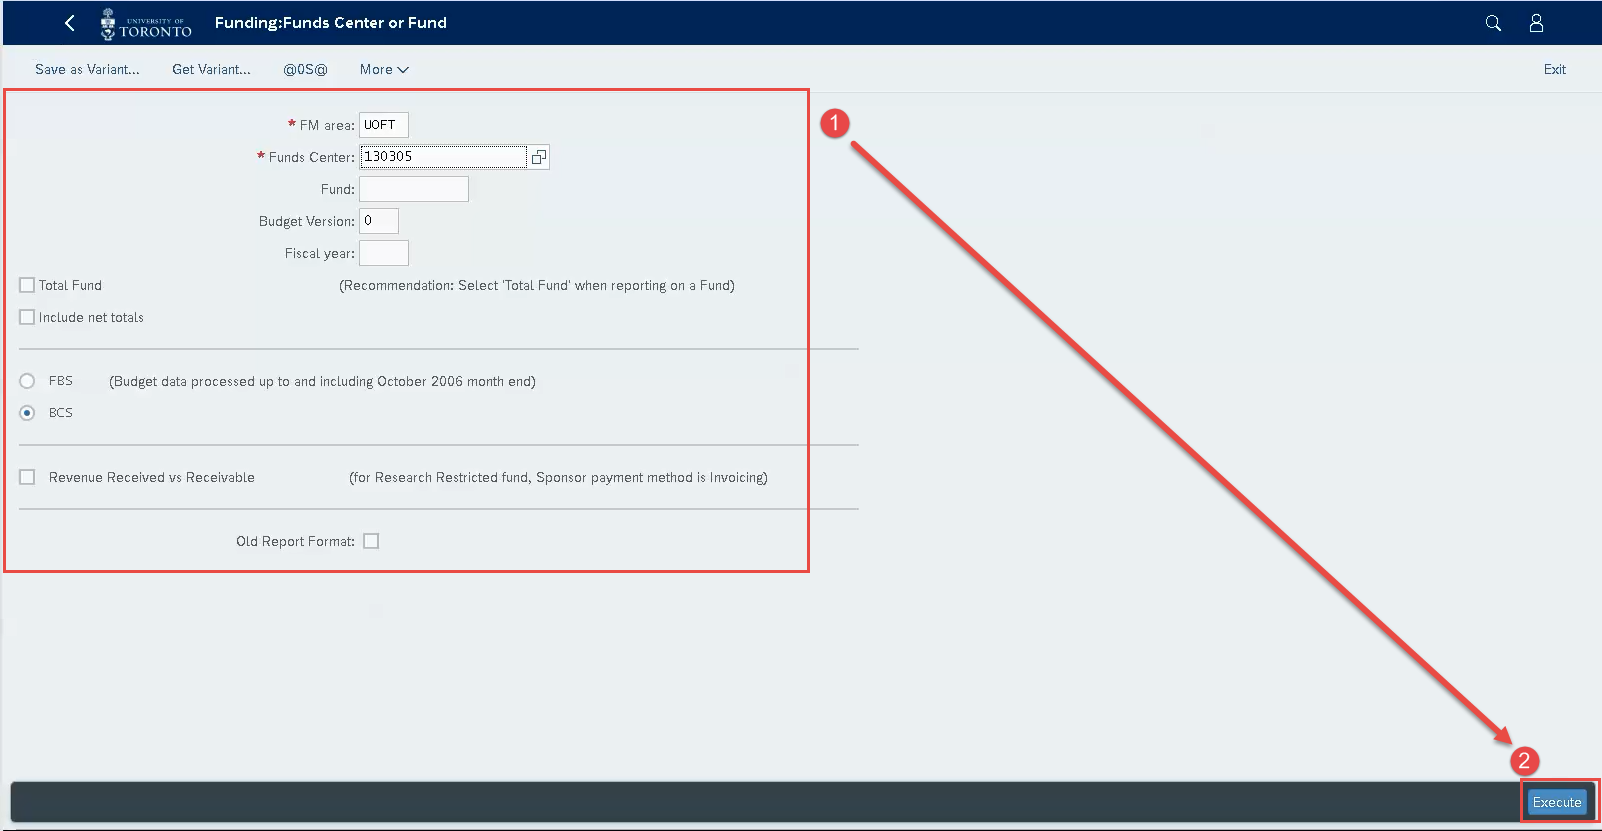Open the user profile icon
The height and width of the screenshot is (831, 1602).
point(1536,23)
